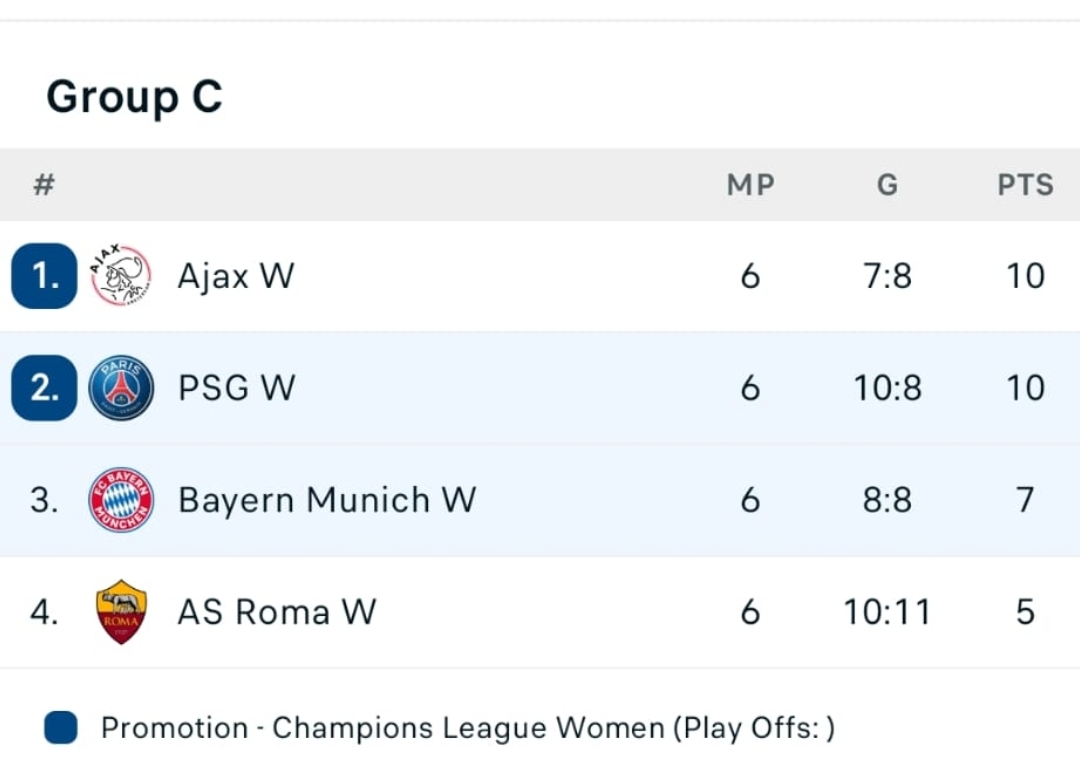The image size is (1080, 770).
Task: Open the PSG W team page
Action: (x=237, y=388)
